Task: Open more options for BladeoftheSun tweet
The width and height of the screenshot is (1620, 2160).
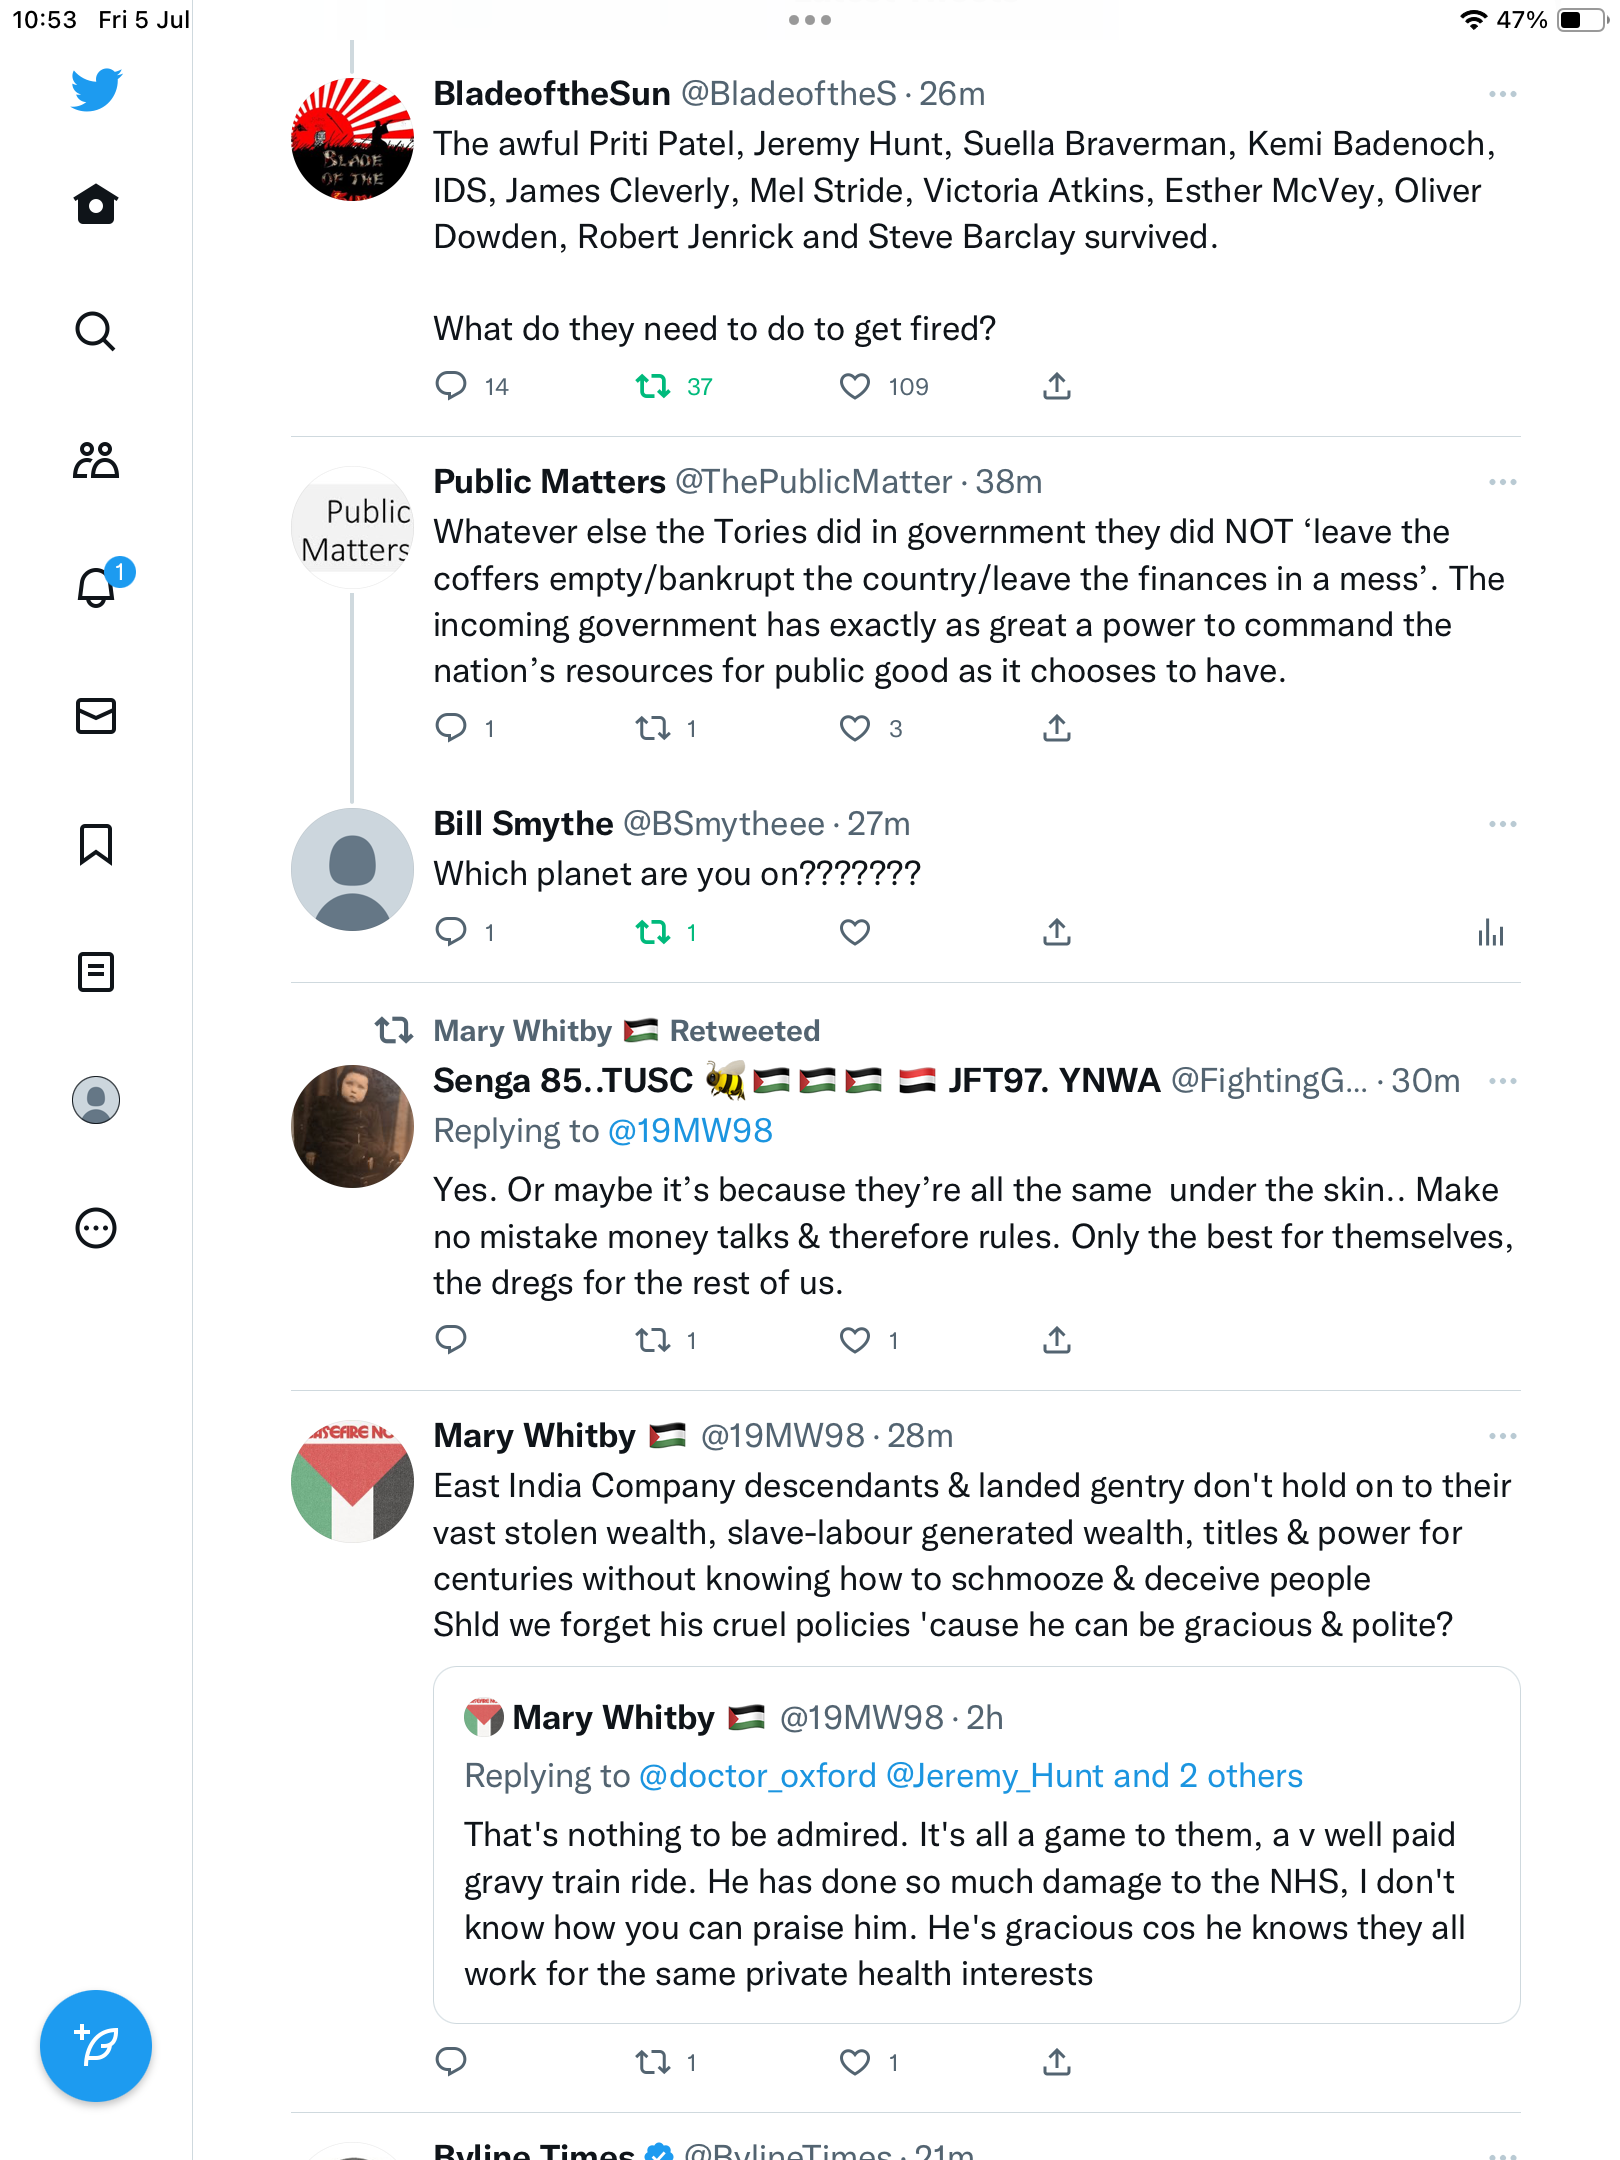Action: (1502, 94)
